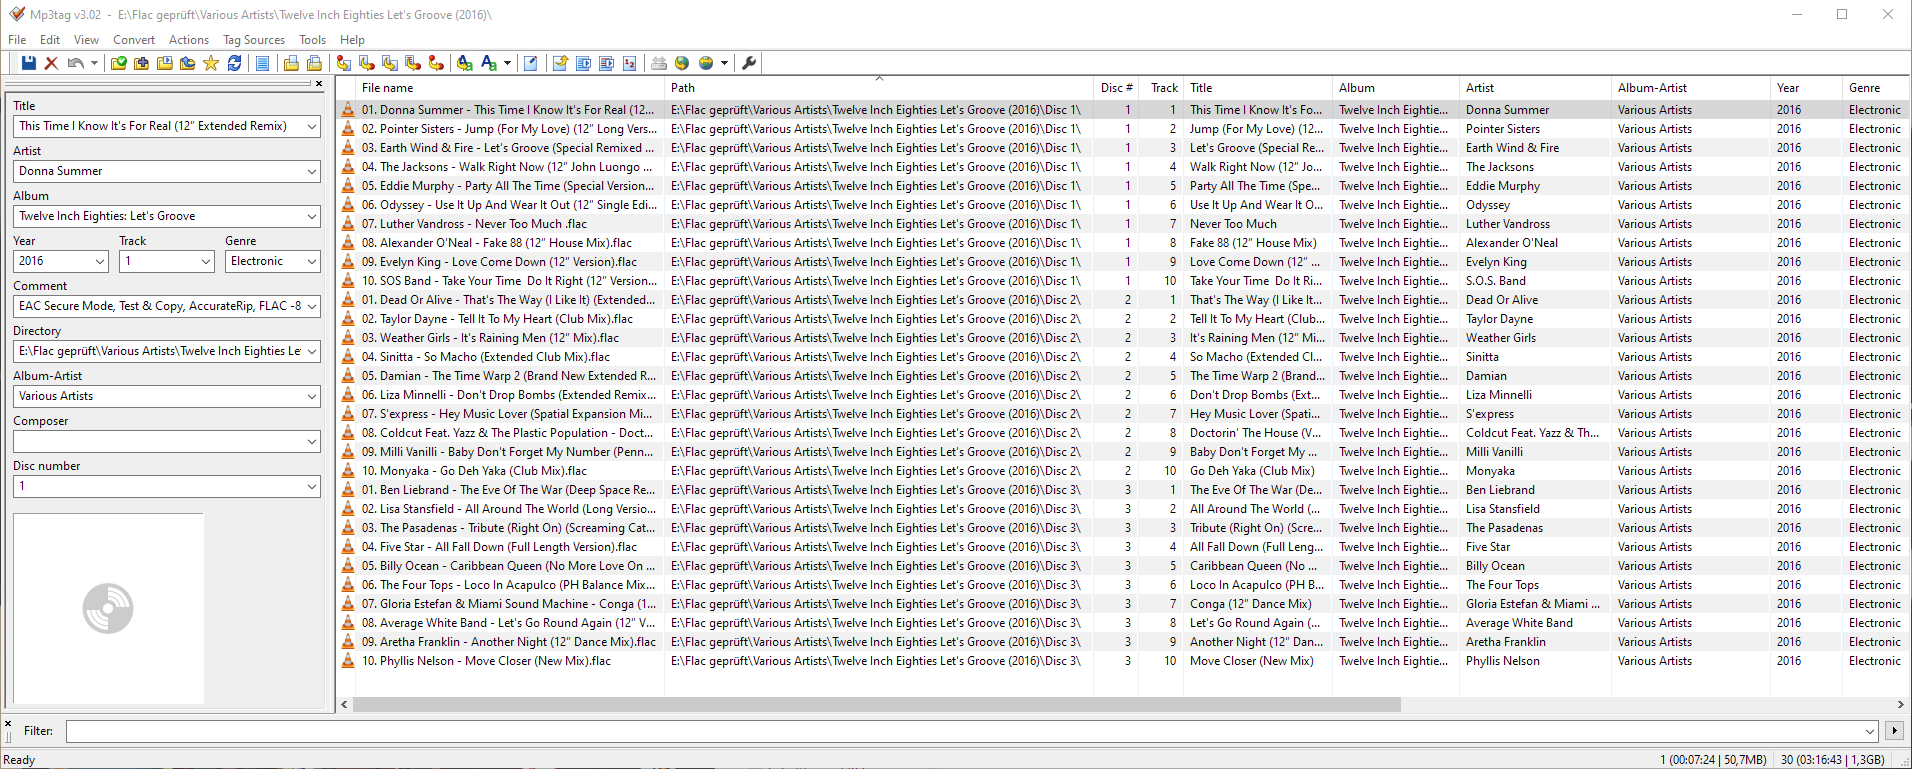Select file '07. Luther Vandross - Never Too Much .flac'
Screen dimensions: 1912x769
pyautogui.click(x=474, y=224)
